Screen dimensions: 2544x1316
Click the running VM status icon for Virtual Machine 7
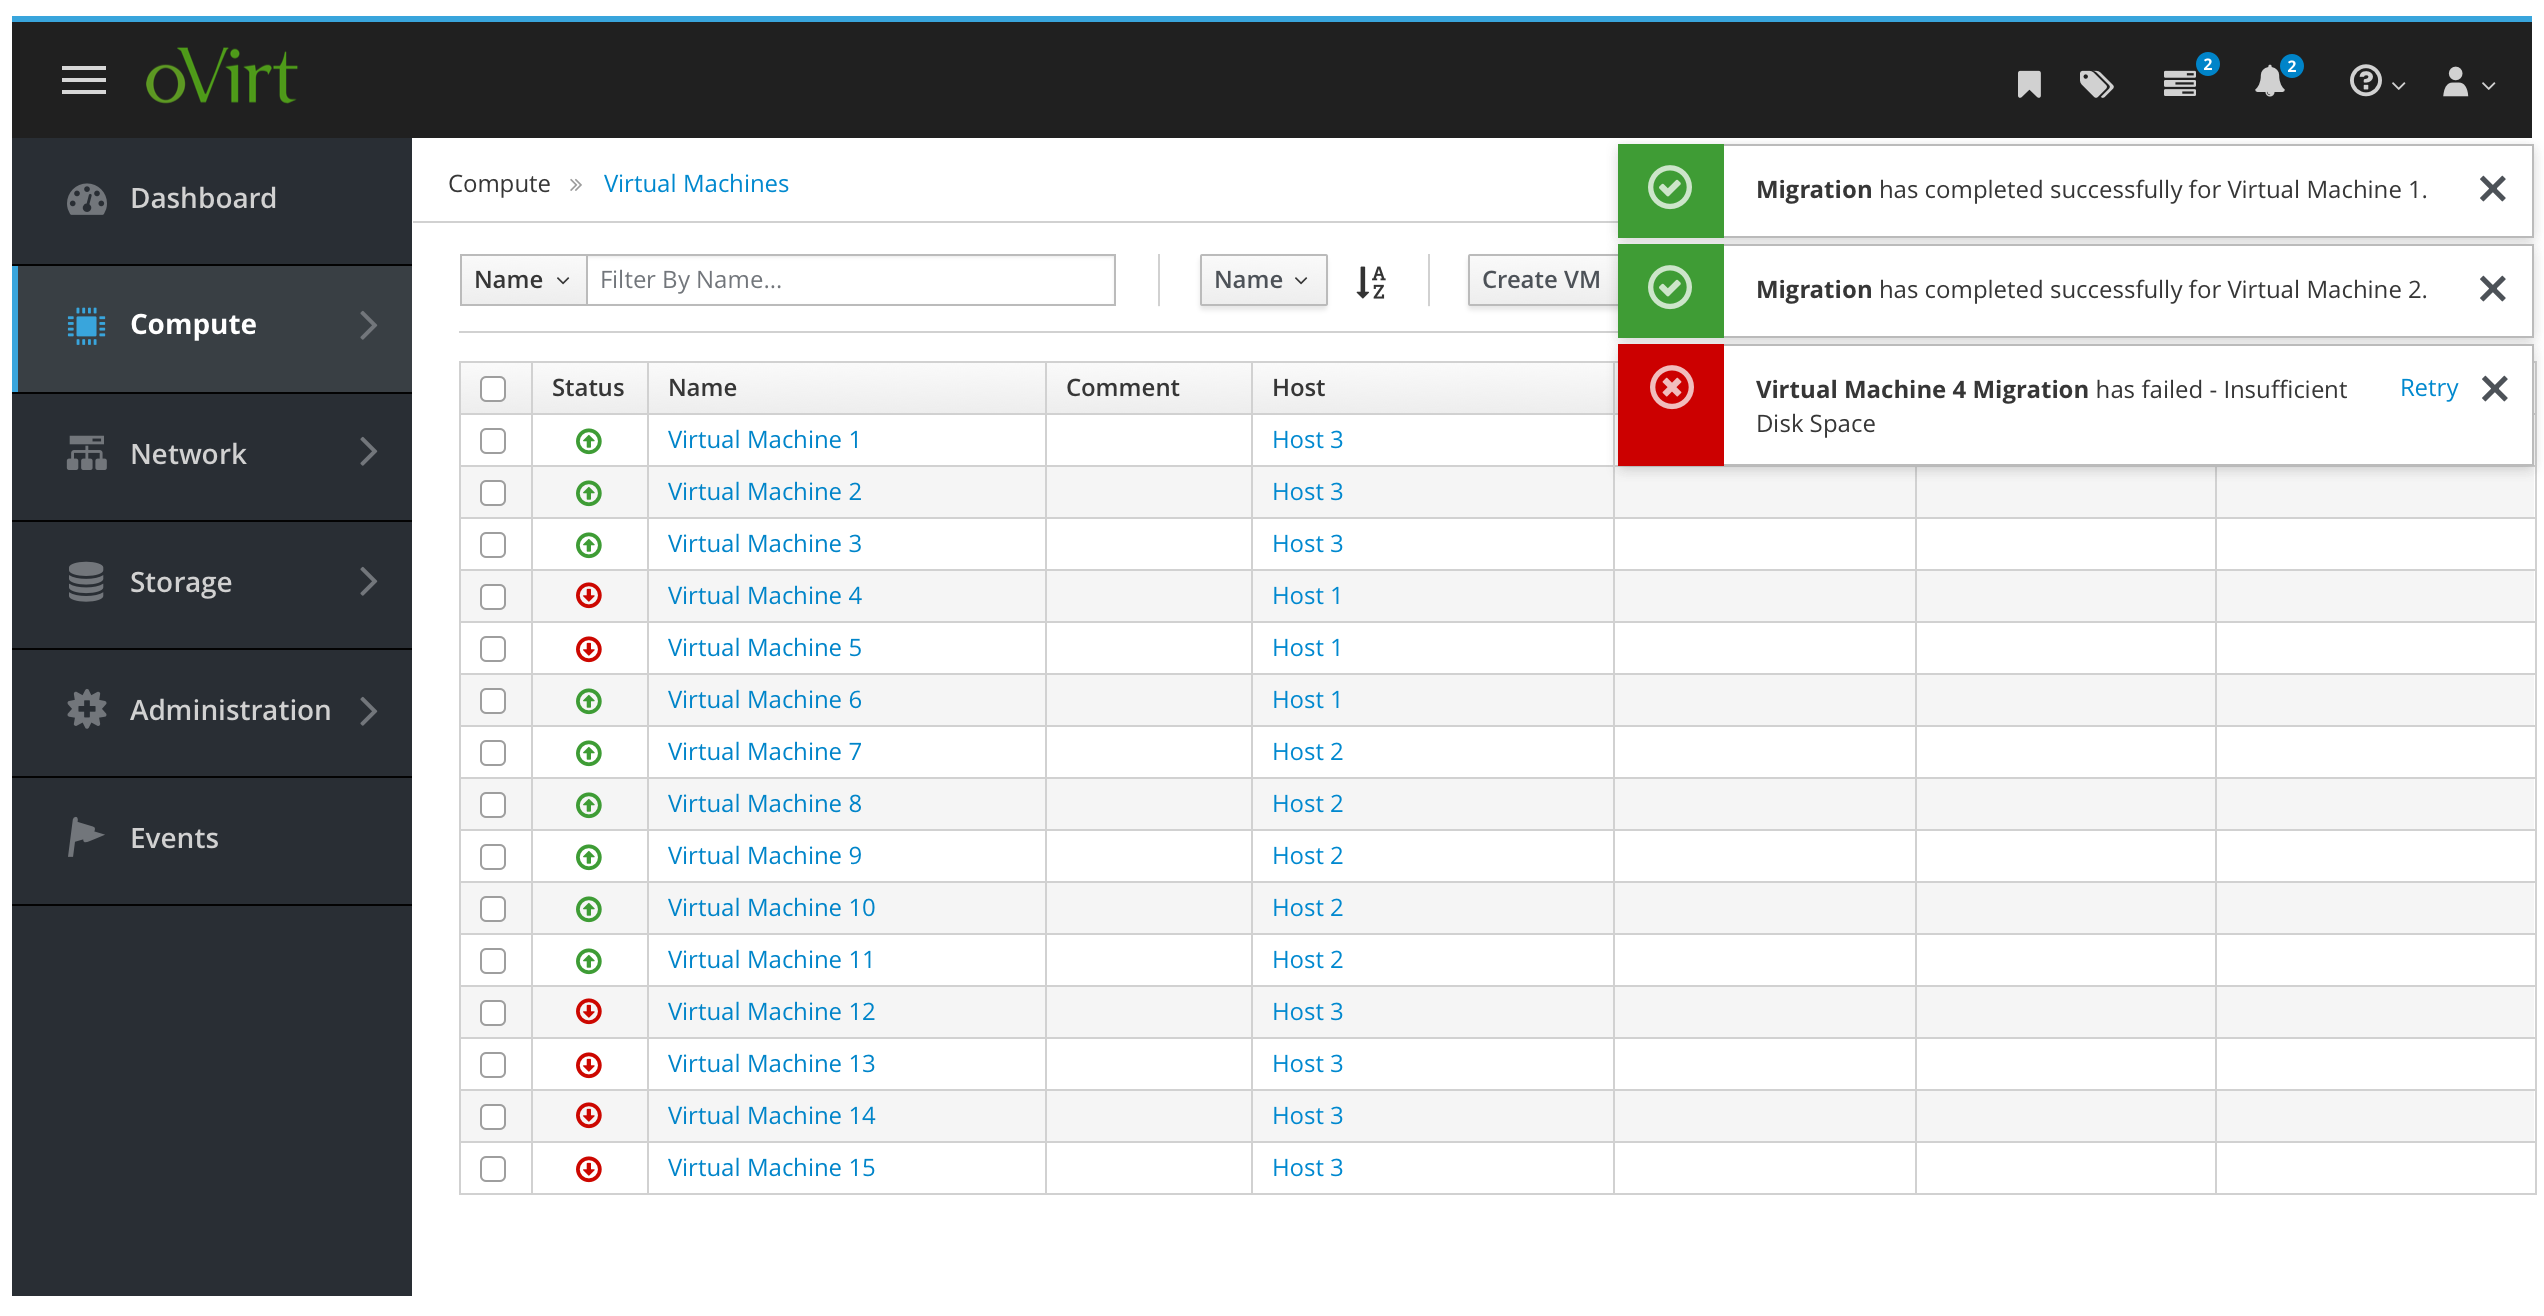589,752
